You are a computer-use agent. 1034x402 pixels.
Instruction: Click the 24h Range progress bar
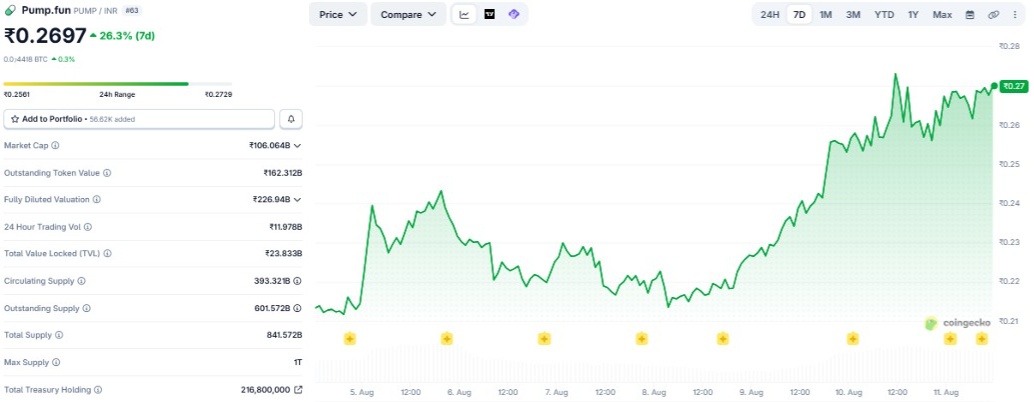pyautogui.click(x=117, y=84)
